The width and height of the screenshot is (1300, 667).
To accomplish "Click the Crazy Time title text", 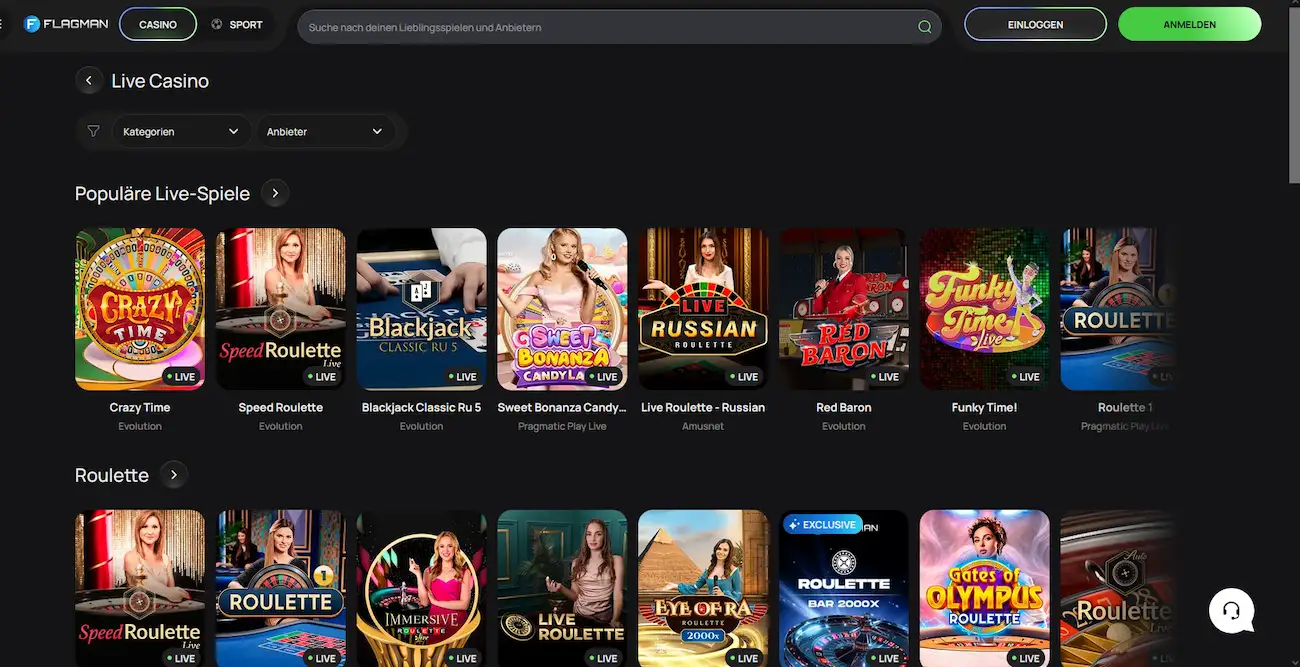I will pos(140,407).
